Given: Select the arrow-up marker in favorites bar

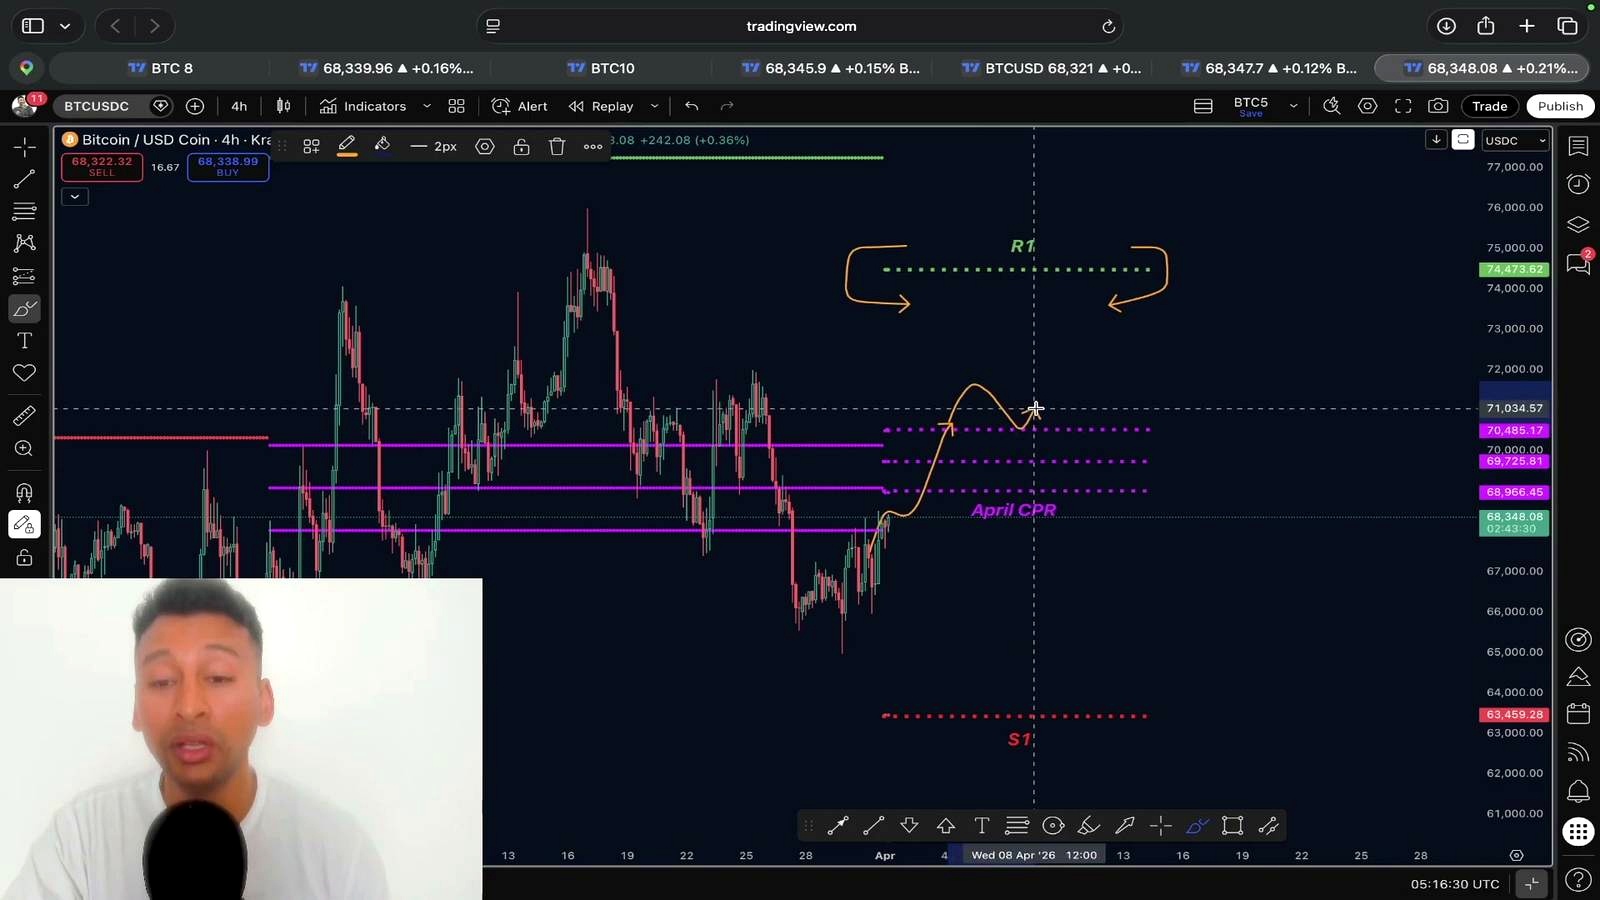Looking at the screenshot, I should click(945, 826).
